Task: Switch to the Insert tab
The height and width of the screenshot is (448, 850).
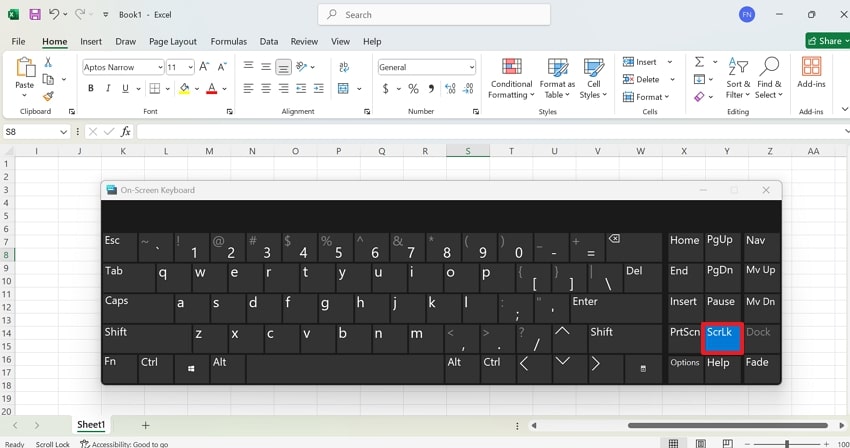Action: (91, 41)
